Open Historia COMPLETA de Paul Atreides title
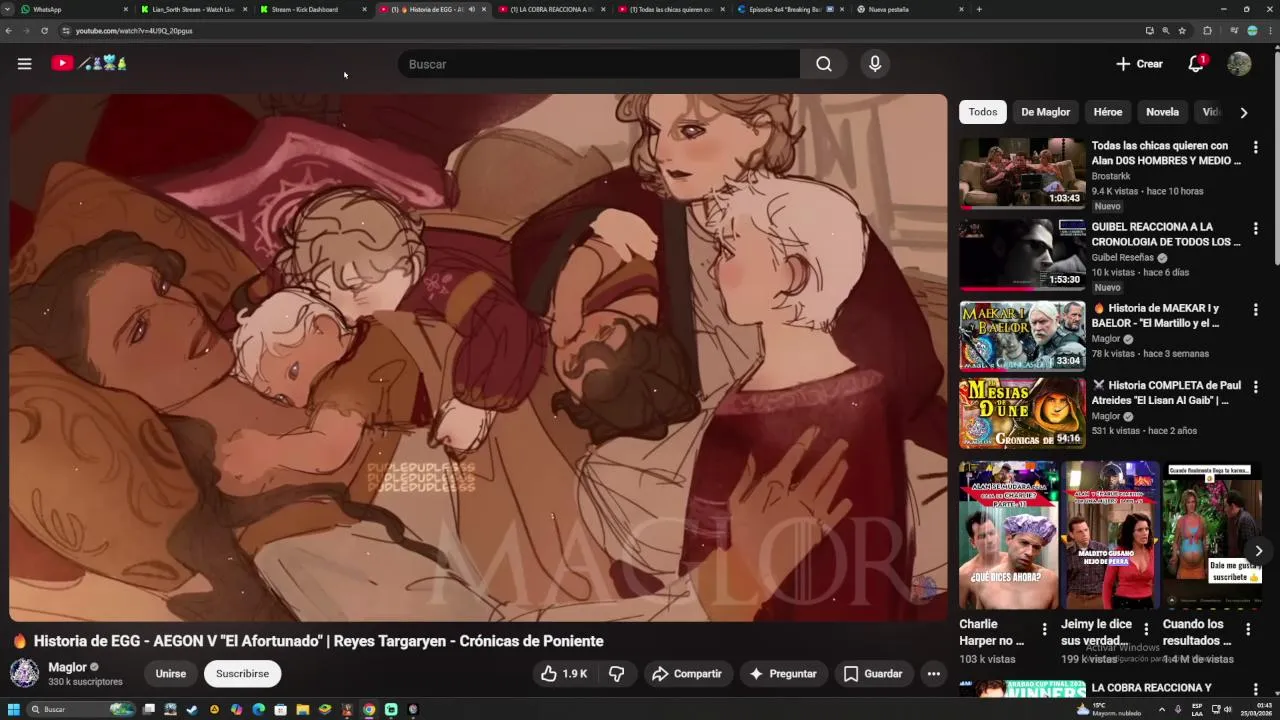Image resolution: width=1280 pixels, height=720 pixels. [1167, 393]
